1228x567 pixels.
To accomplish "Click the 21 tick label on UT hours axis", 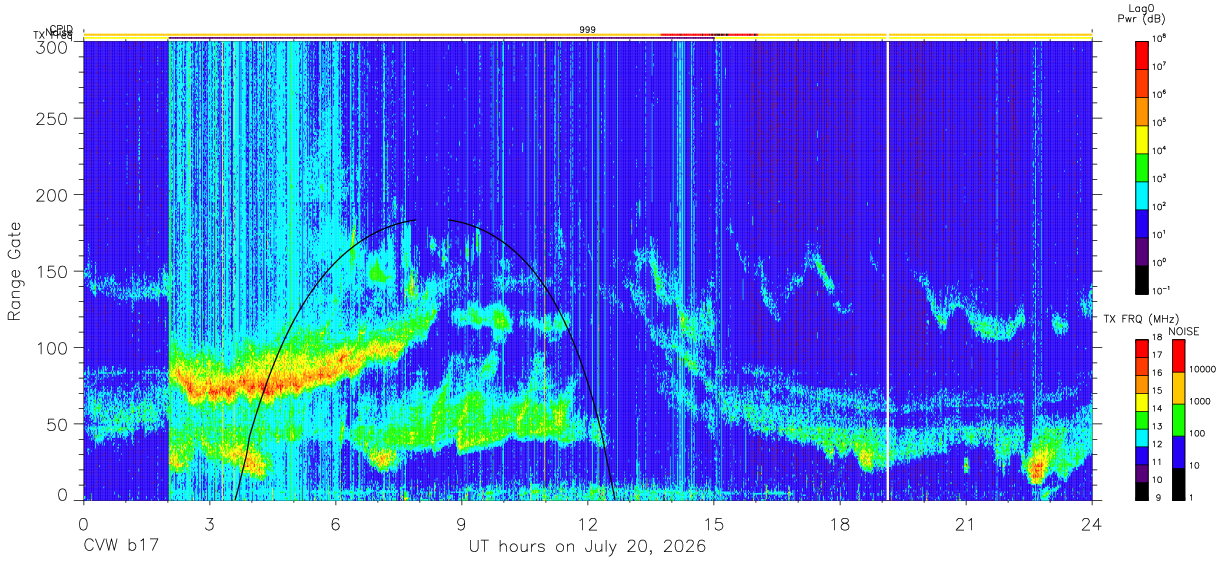I will (966, 524).
